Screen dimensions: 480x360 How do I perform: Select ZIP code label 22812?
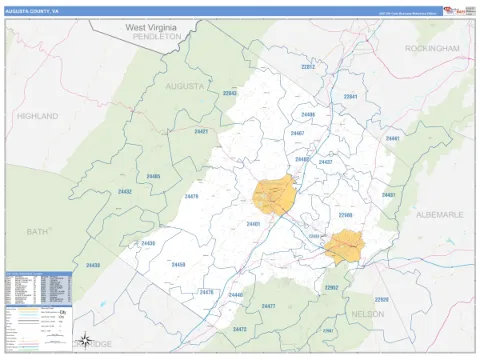coord(308,67)
